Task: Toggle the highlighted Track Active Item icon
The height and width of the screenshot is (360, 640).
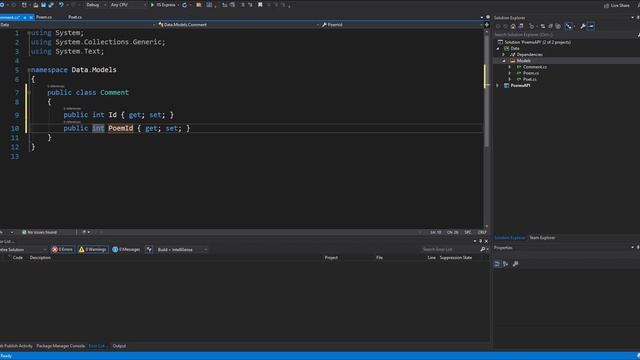Action: 569,26
